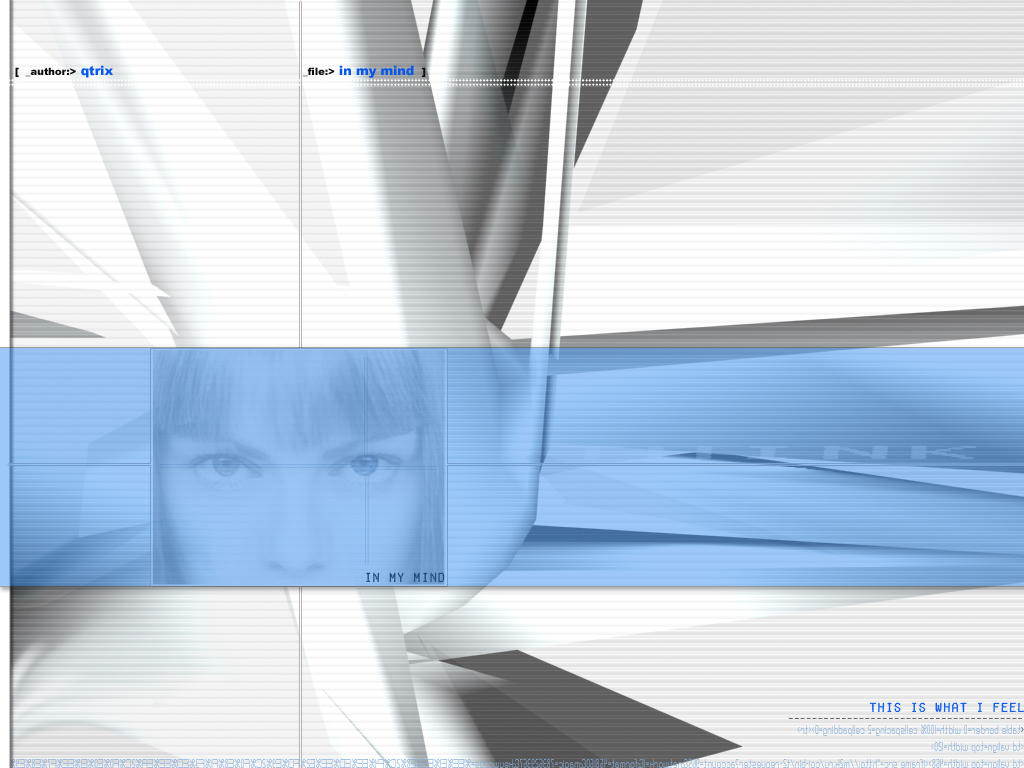This screenshot has width=1024, height=768.
Task: Click the '_author:>' label
Action: (50, 72)
